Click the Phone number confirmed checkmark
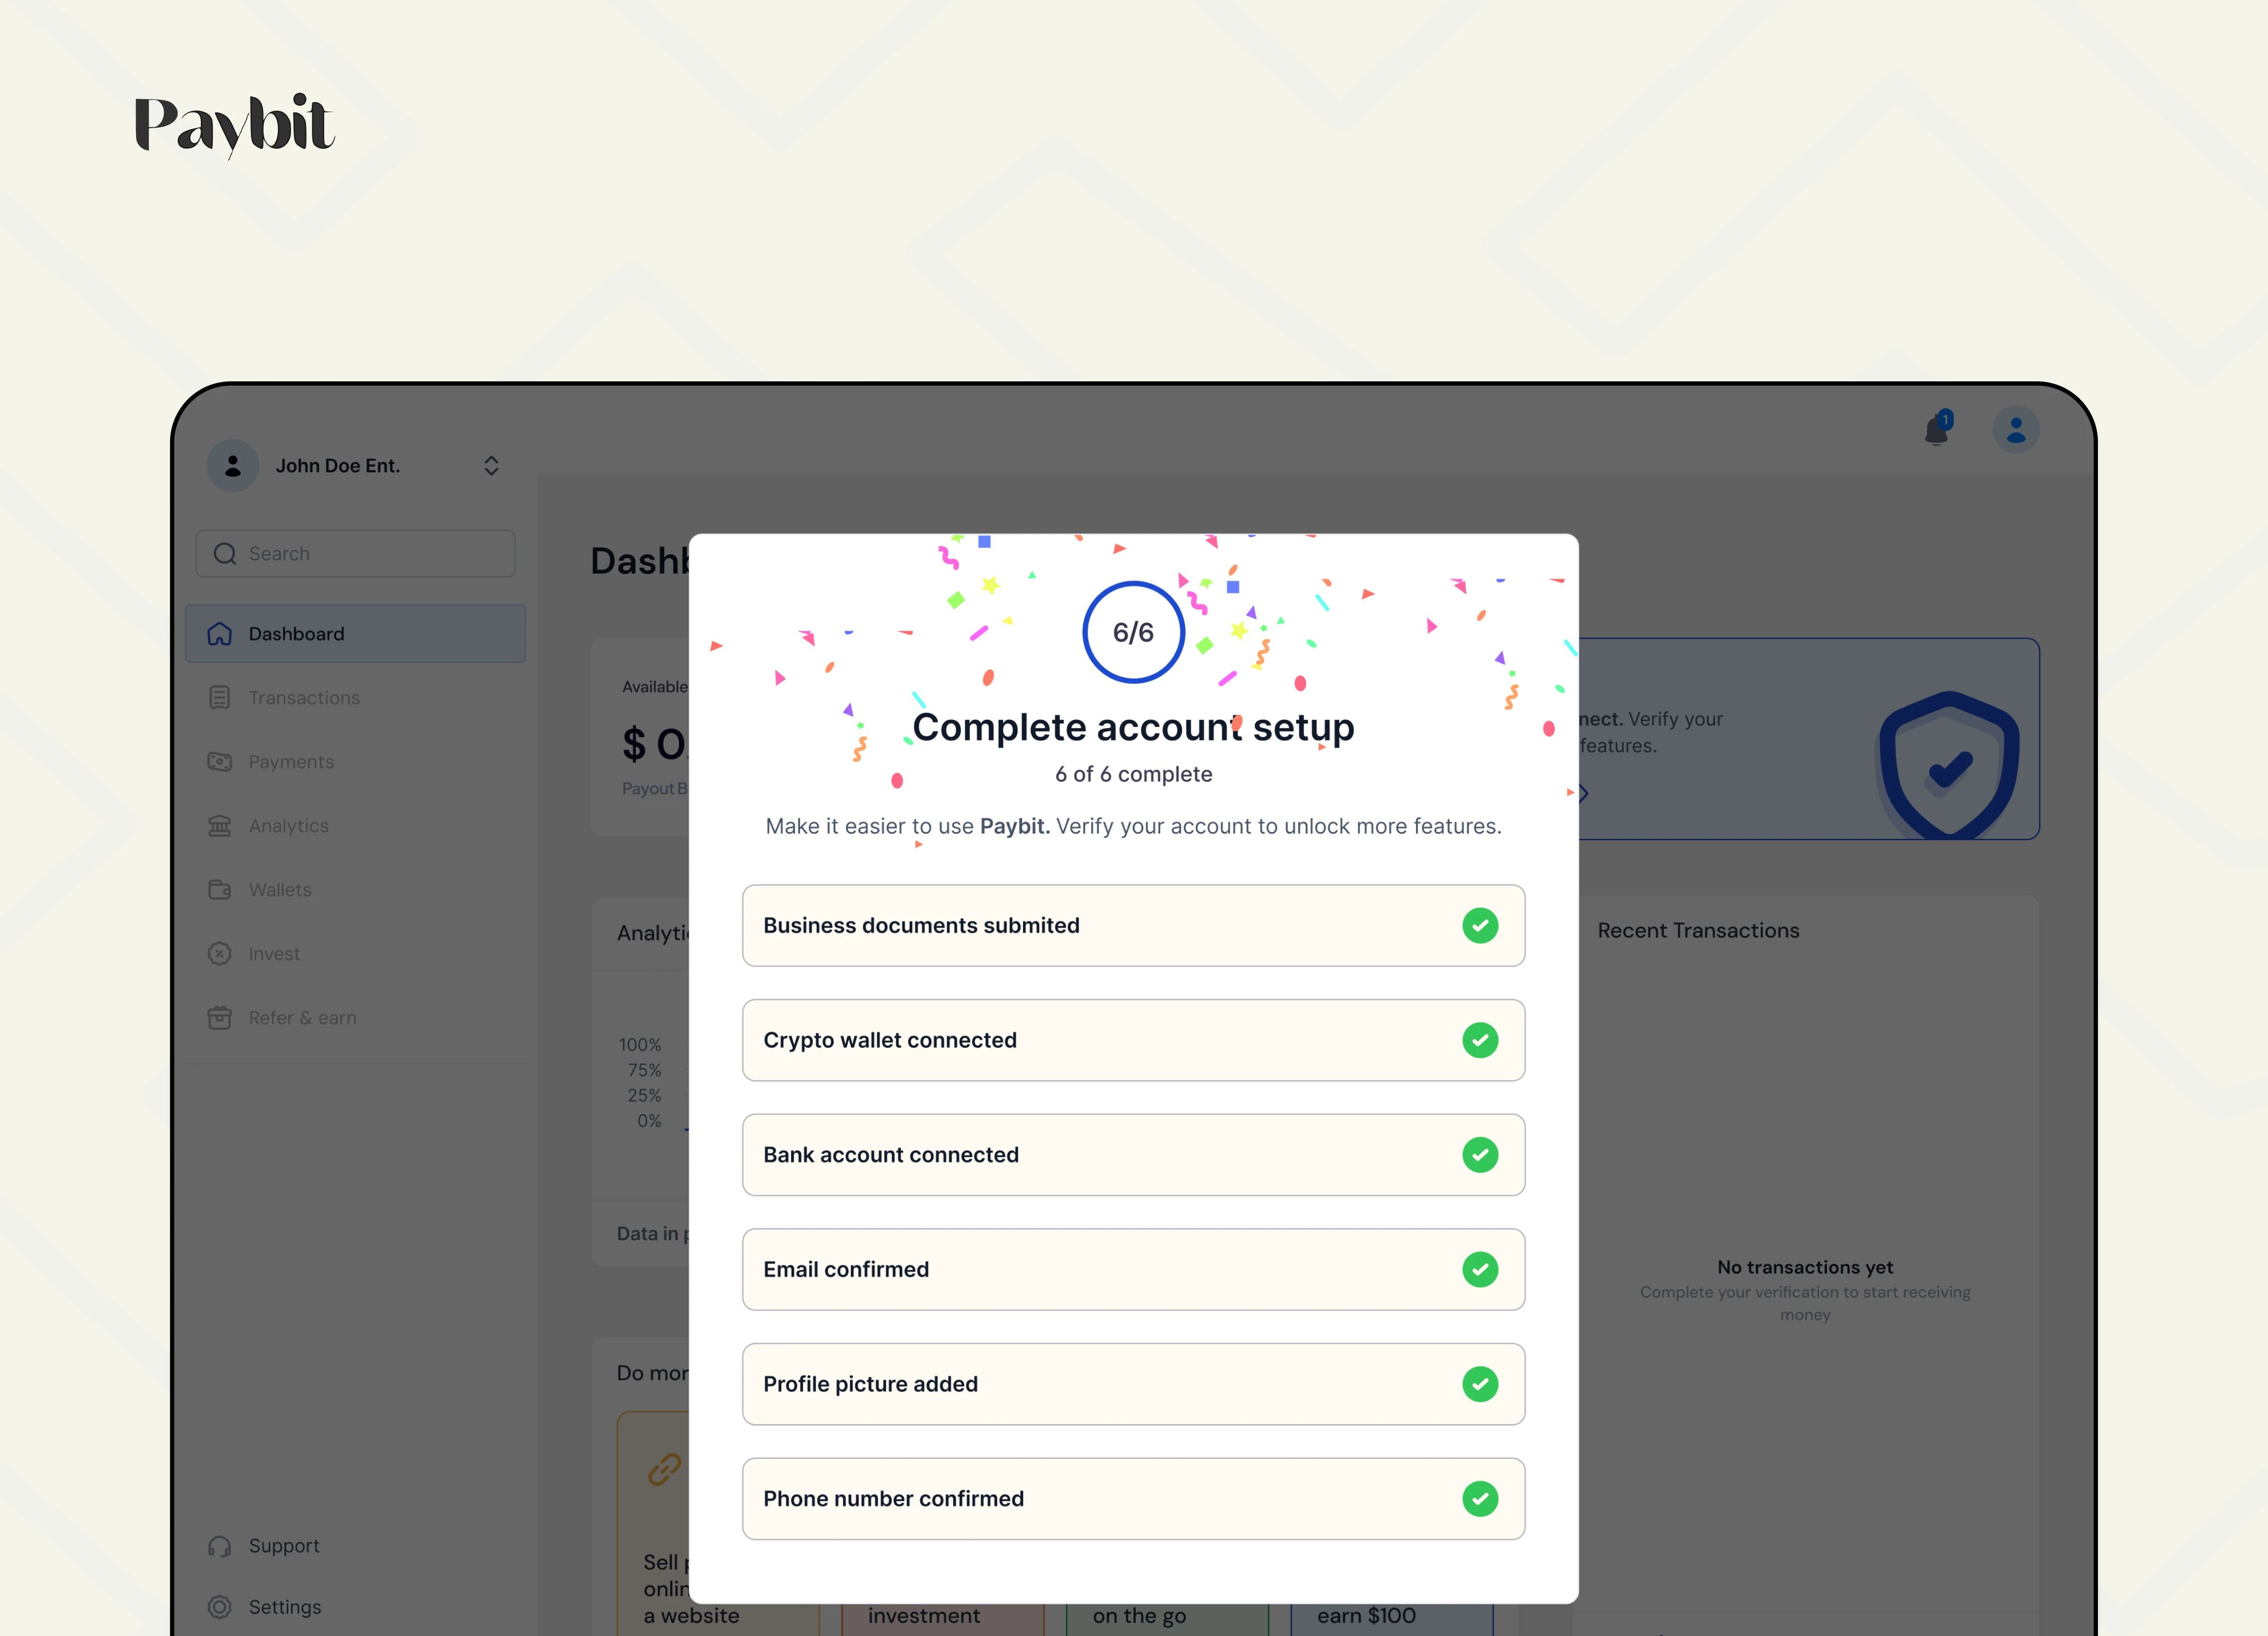 [x=1479, y=1499]
